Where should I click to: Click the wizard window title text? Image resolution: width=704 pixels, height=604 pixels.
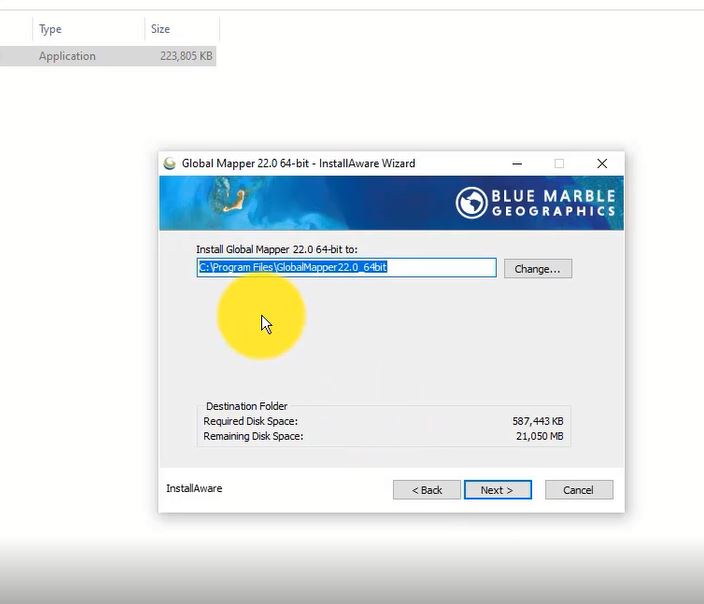298,163
